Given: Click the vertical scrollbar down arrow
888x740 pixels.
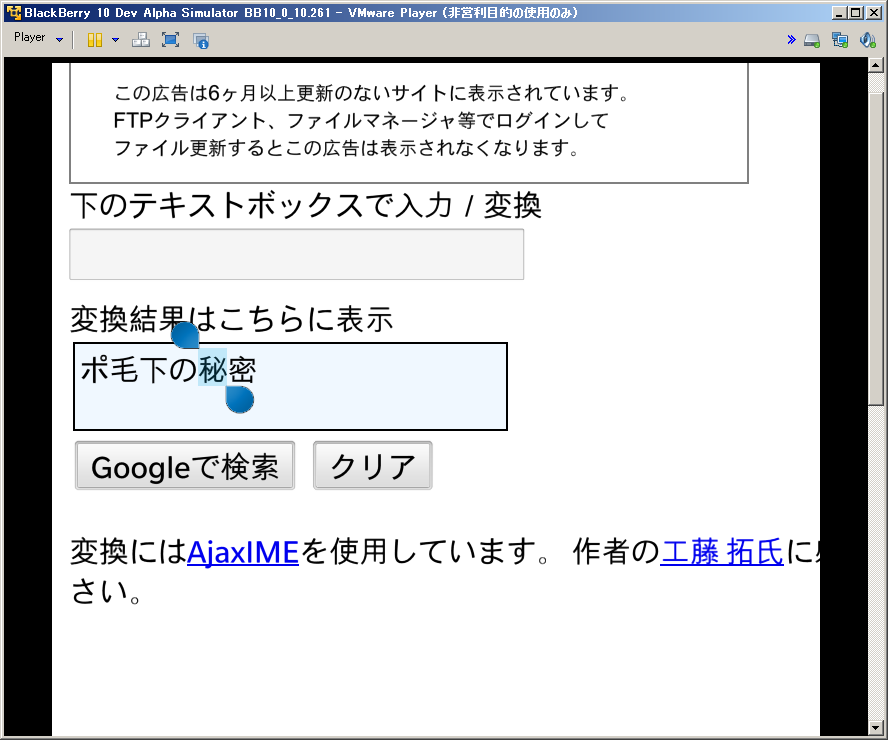Looking at the screenshot, I should coord(876,727).
